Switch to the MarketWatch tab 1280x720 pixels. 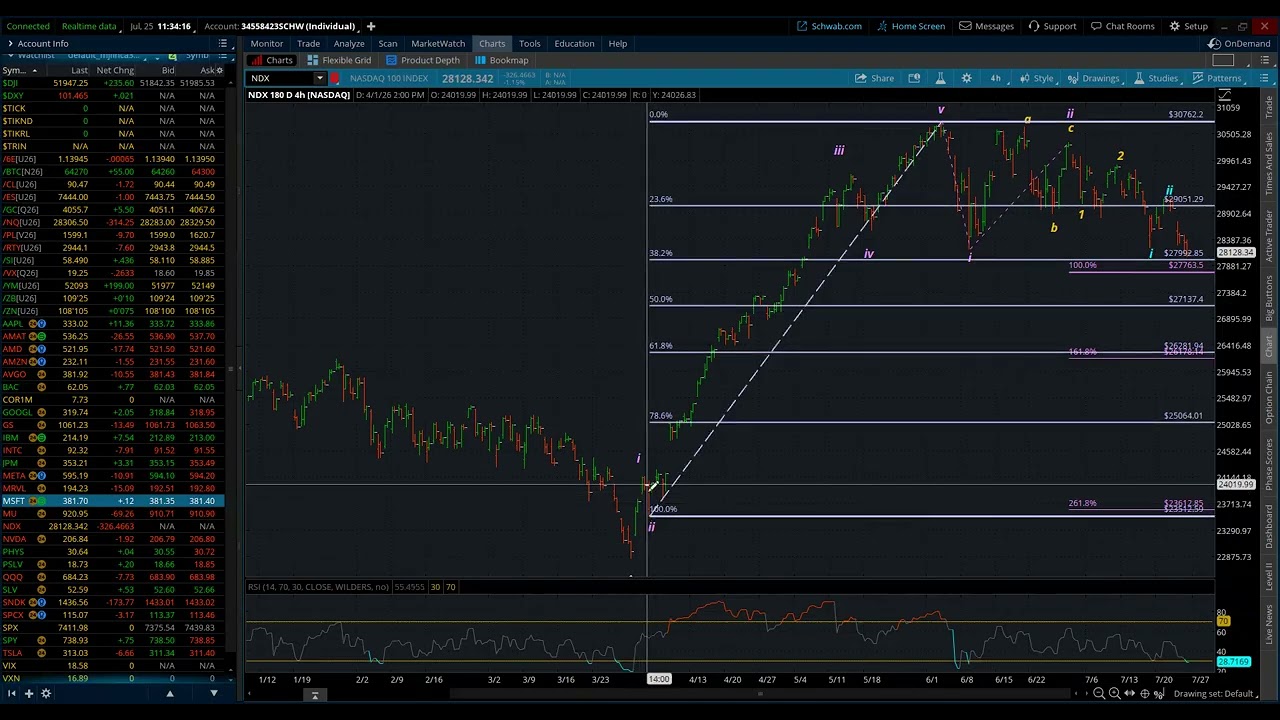(438, 43)
